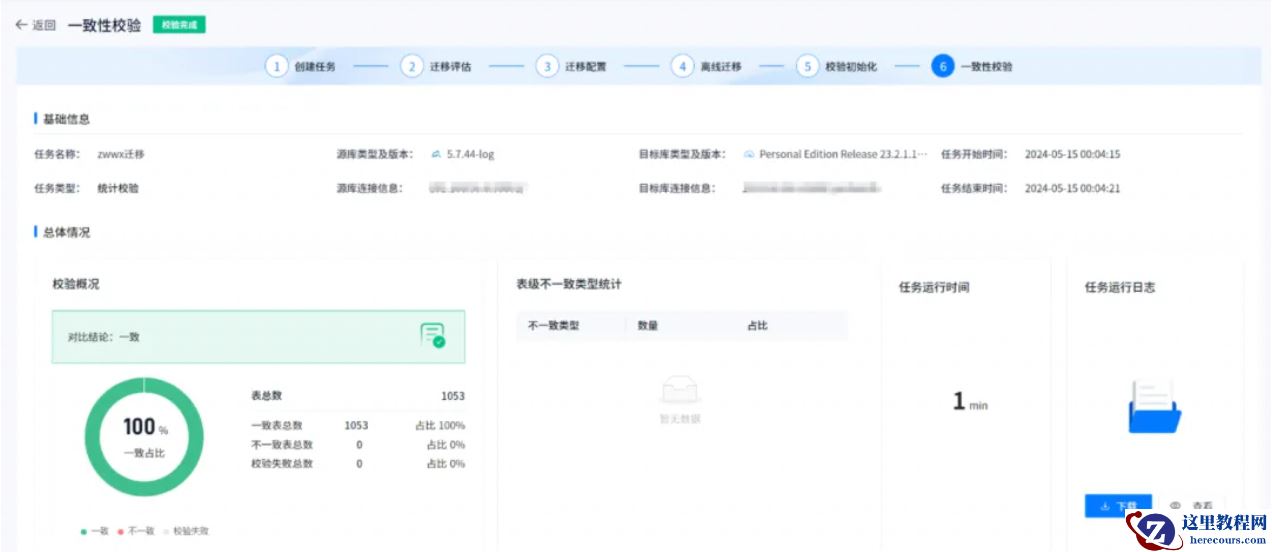The image size is (1272, 552).
Task: Click the MySQL source database version icon
Action: coord(436,155)
